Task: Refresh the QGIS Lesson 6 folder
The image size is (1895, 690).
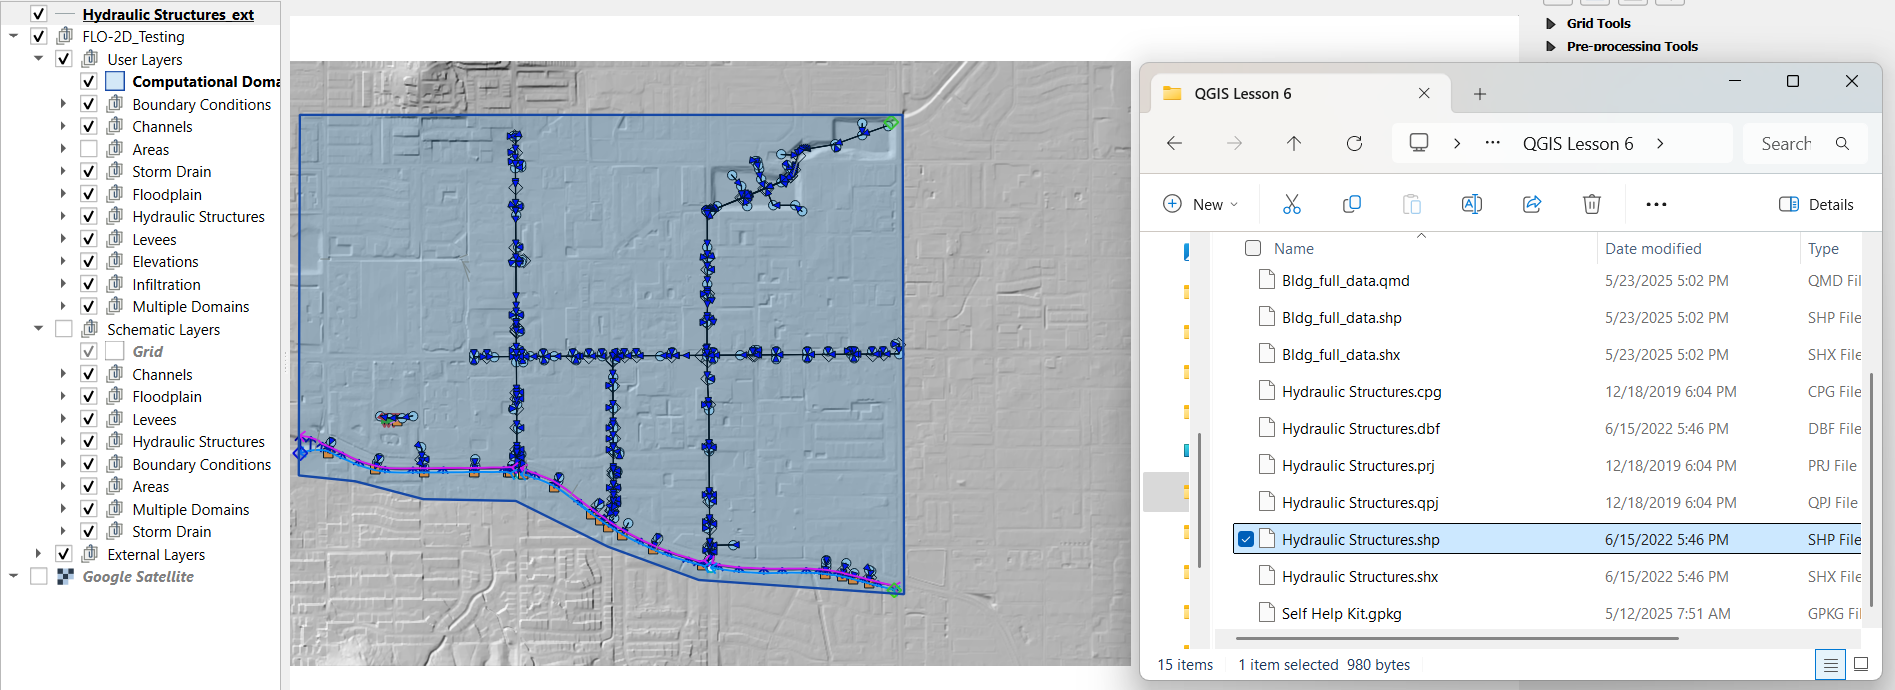Action: coord(1354,143)
